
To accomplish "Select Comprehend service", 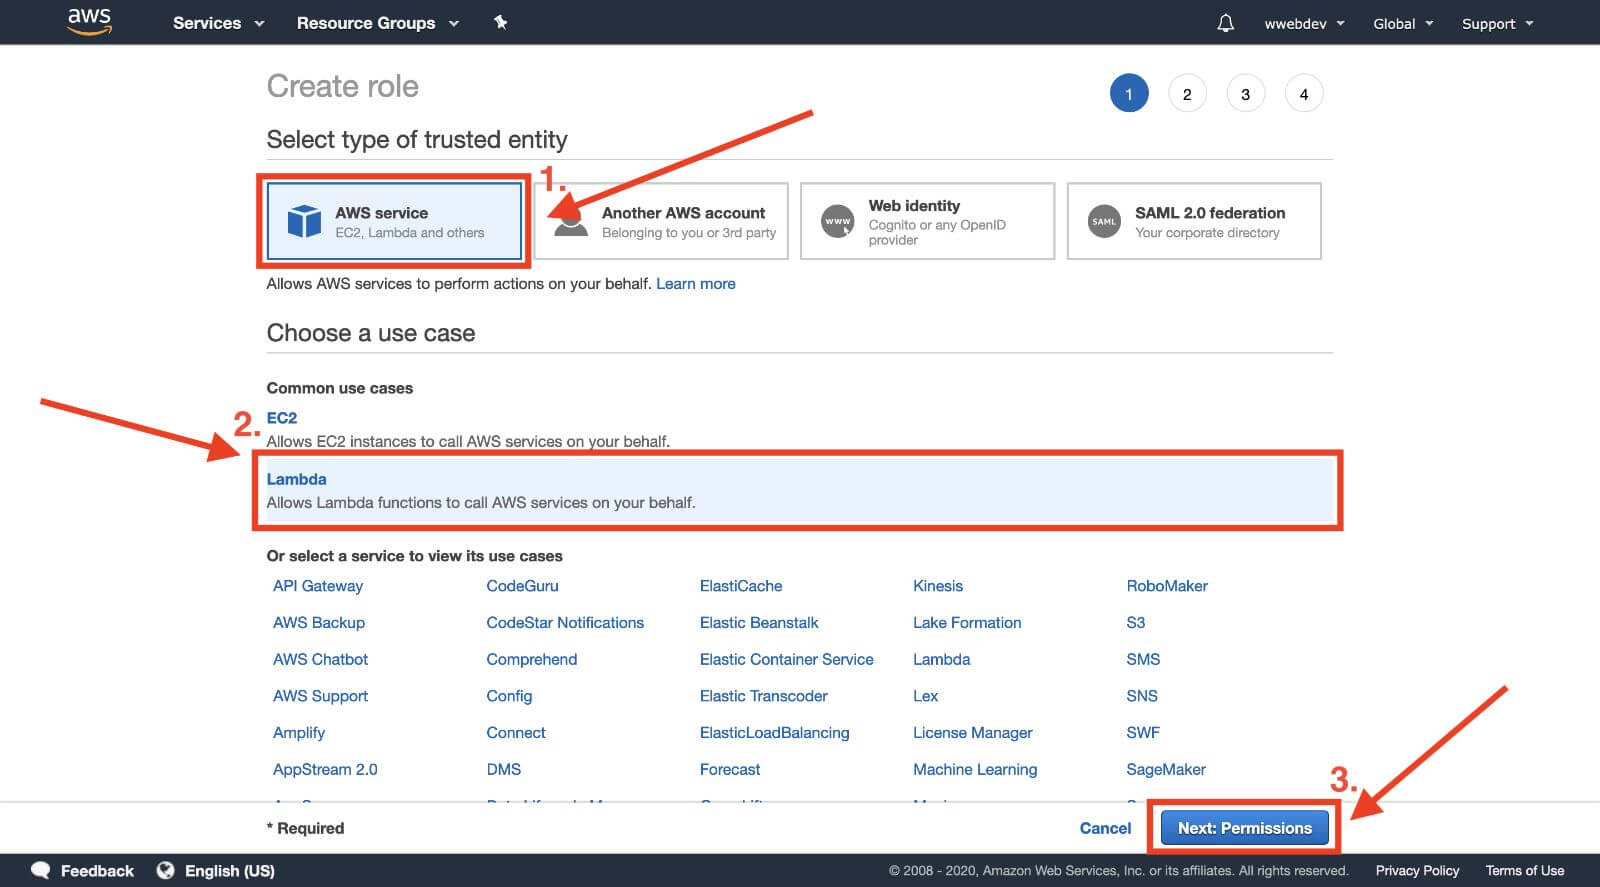I will 531,660.
